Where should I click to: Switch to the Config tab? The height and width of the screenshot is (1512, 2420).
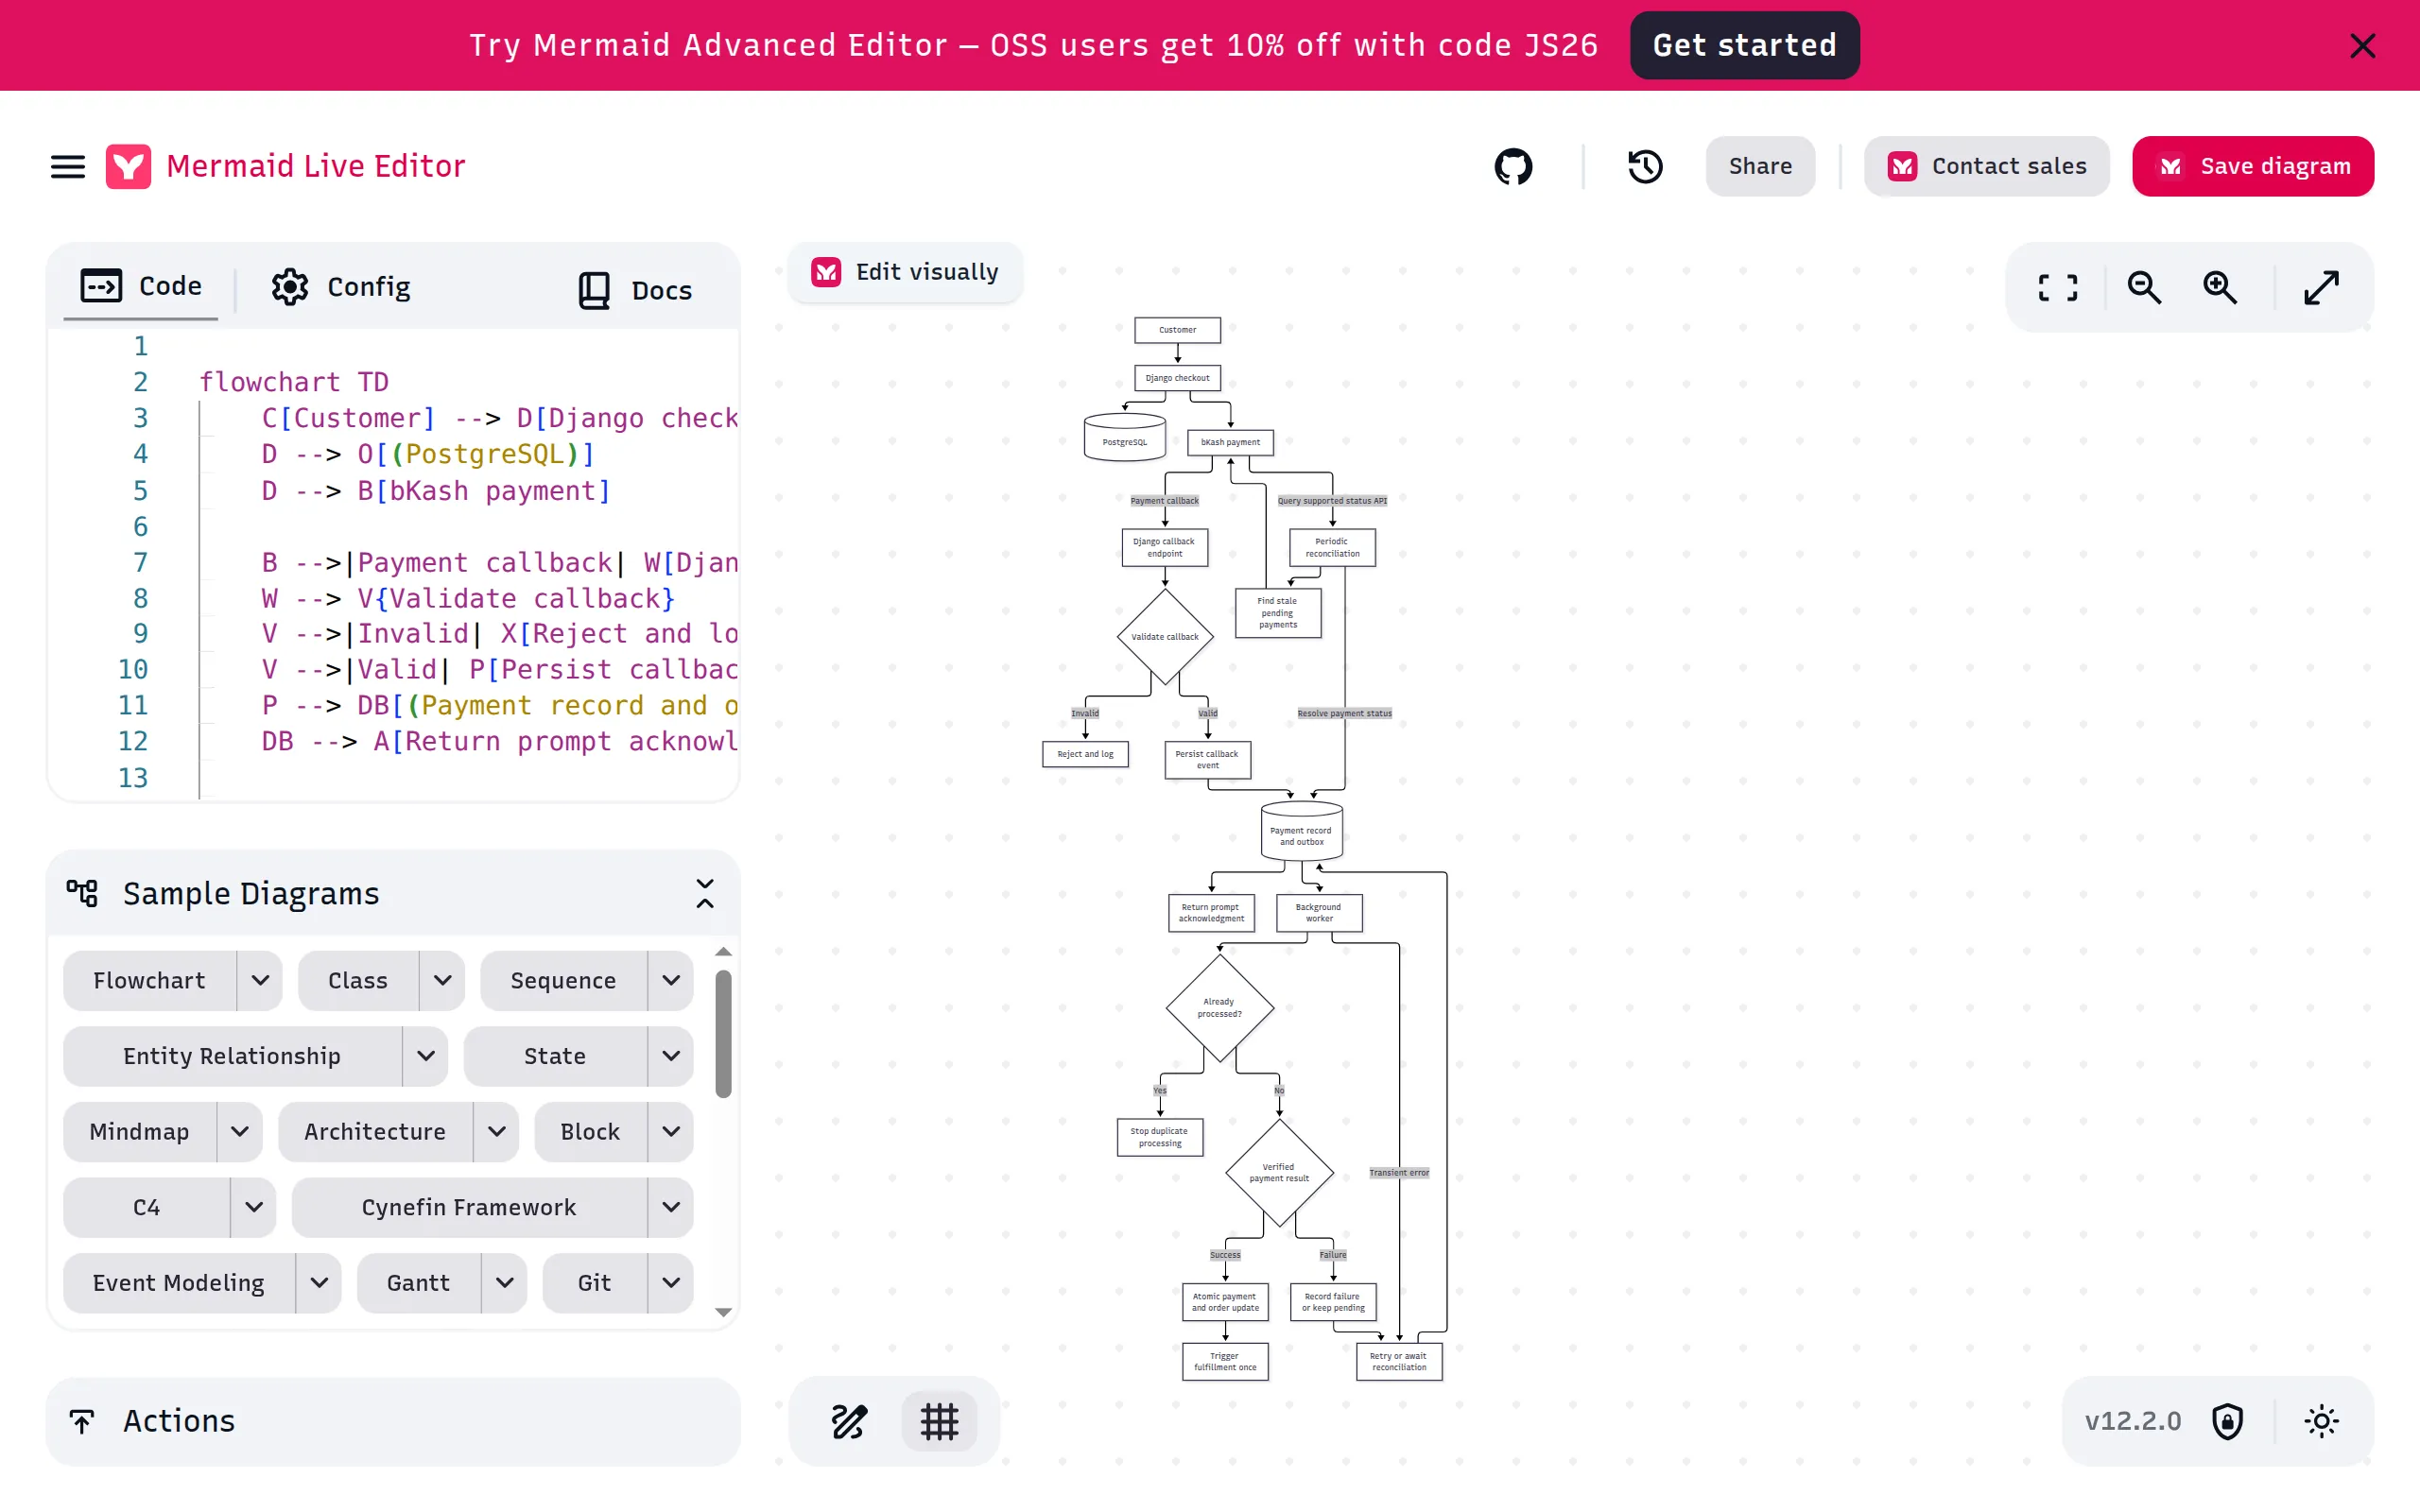click(341, 288)
